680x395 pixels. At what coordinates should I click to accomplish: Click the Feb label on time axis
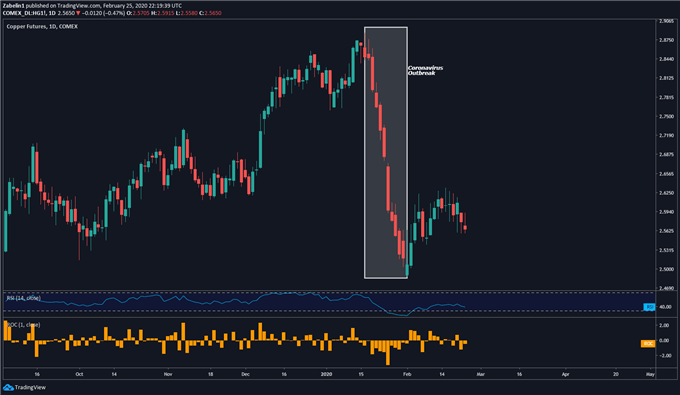[x=407, y=374]
